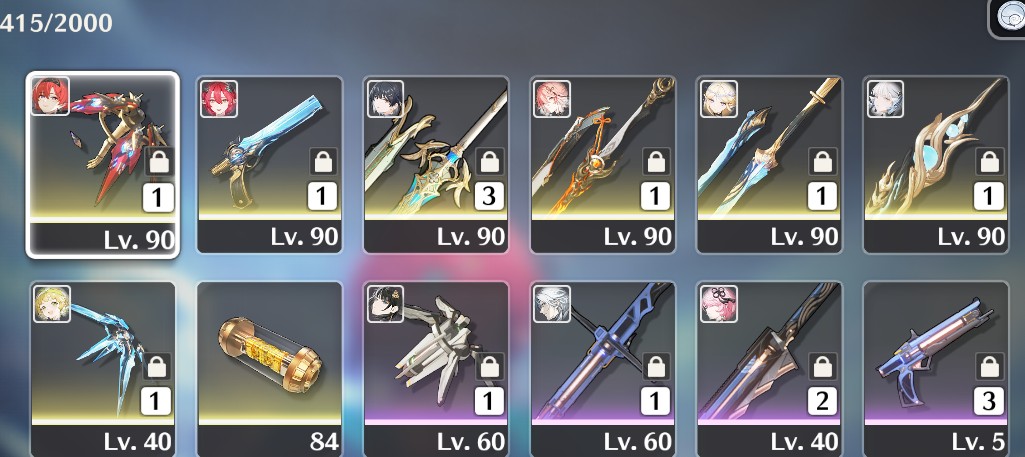Open the gold broadblade card with rank 3

436,165
